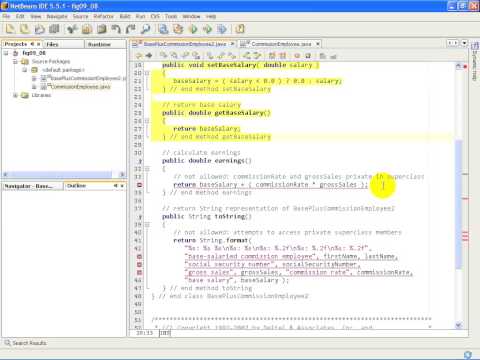Image resolution: width=480 pixels, height=360 pixels.
Task: Click the error marker beside social security line
Action: click(139, 264)
